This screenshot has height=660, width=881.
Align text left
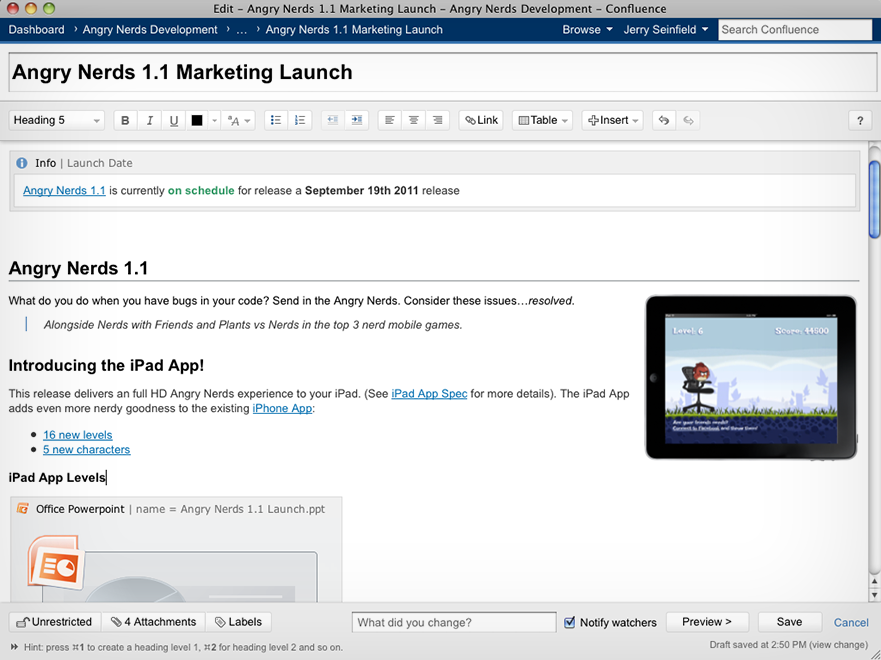389,120
